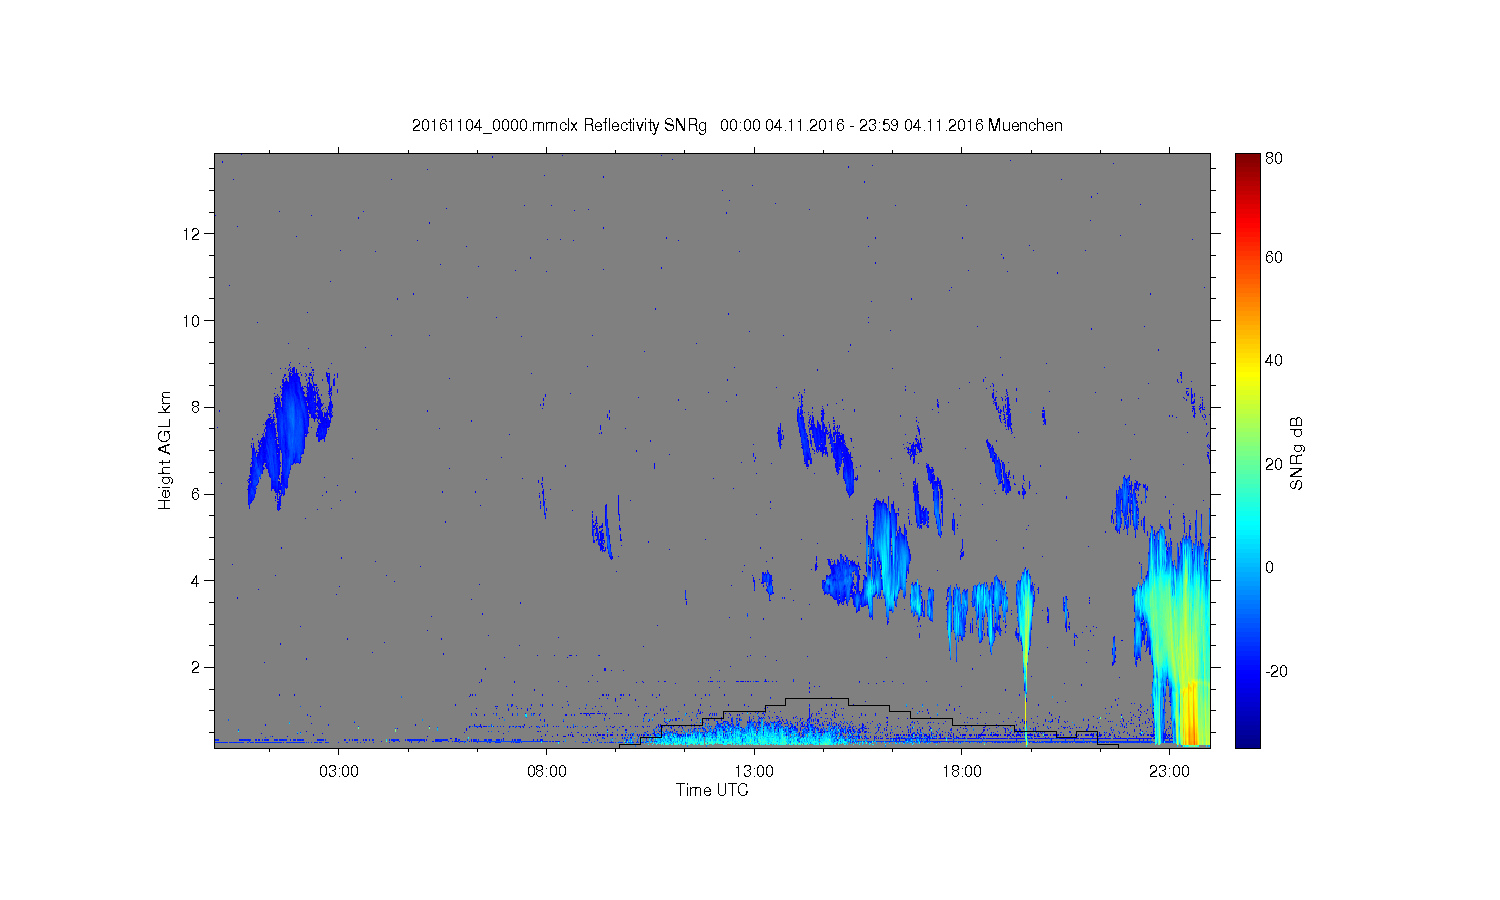Click the colorbar value 40
The width and height of the screenshot is (1500, 900).
[x=1274, y=361]
